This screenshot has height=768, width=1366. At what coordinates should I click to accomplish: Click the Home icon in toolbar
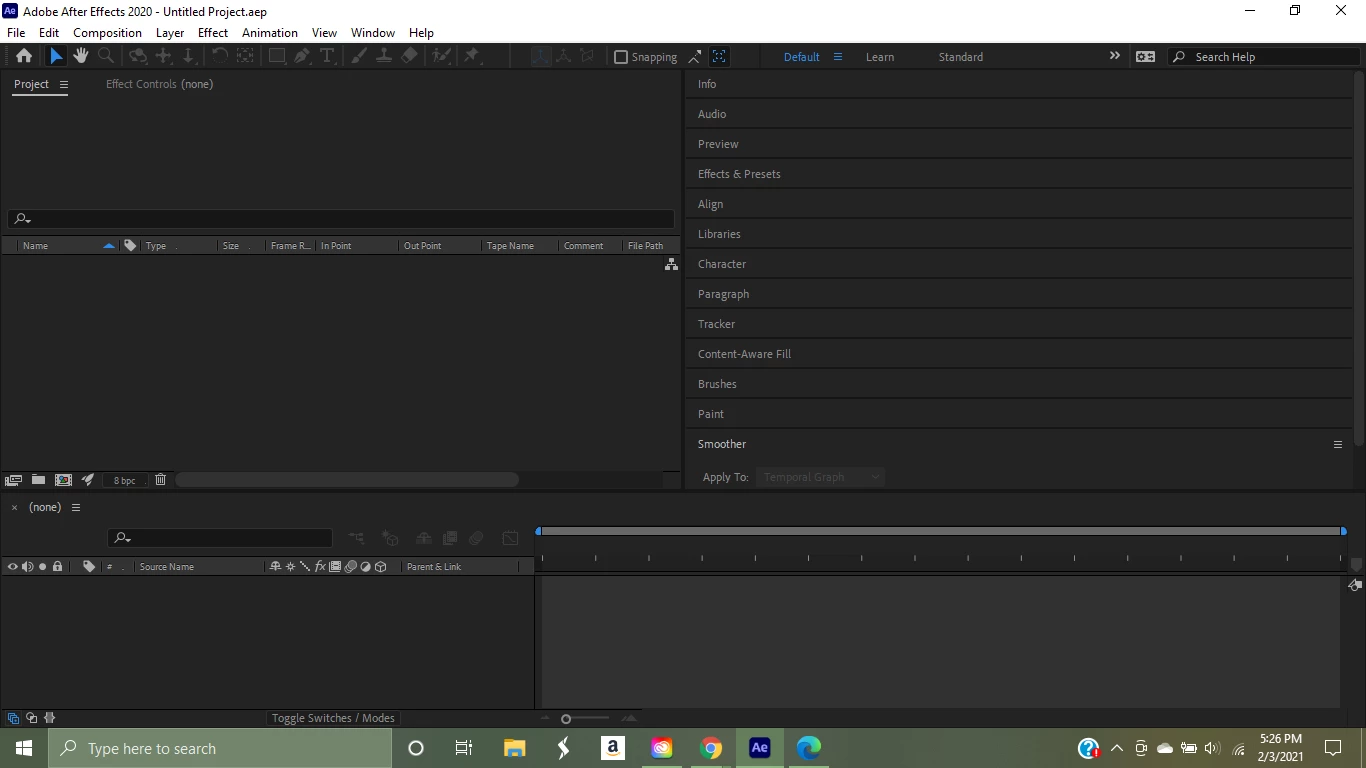(24, 57)
